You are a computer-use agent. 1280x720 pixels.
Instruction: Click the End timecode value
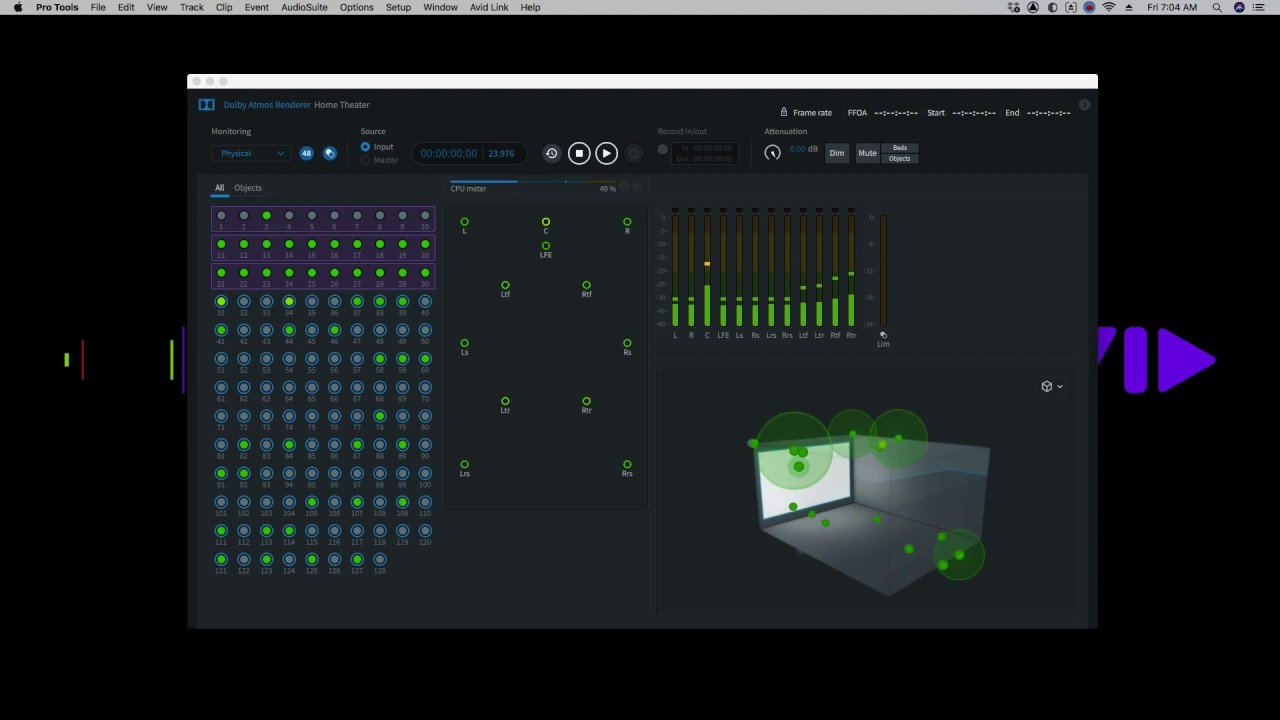click(x=1049, y=113)
